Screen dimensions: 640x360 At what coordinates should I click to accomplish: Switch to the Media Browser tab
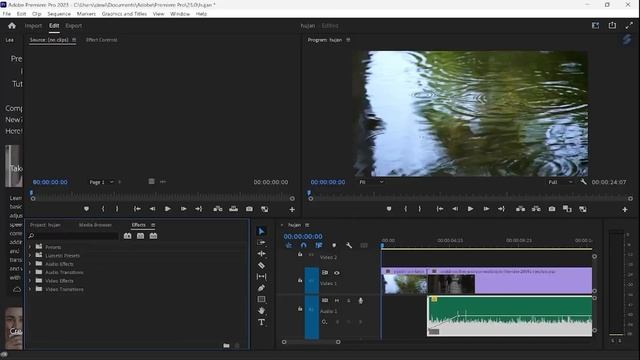95,225
